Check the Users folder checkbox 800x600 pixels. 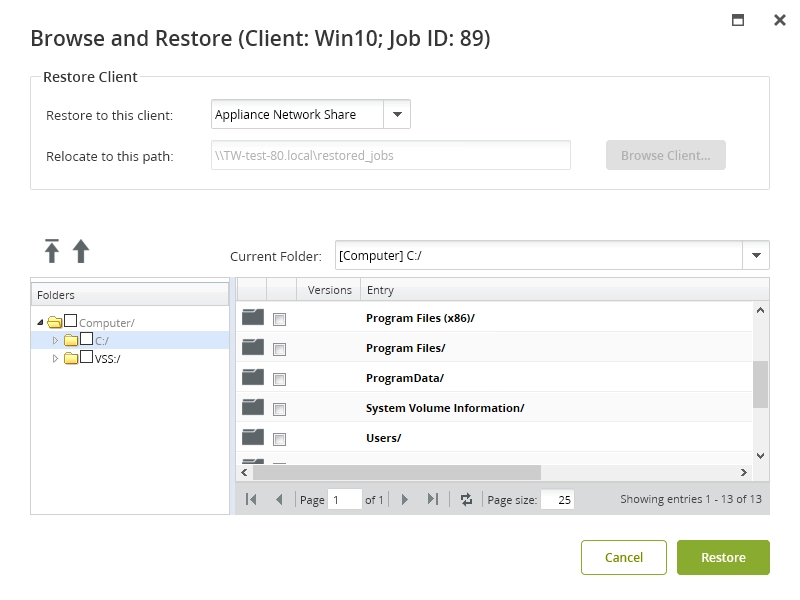pyautogui.click(x=279, y=439)
